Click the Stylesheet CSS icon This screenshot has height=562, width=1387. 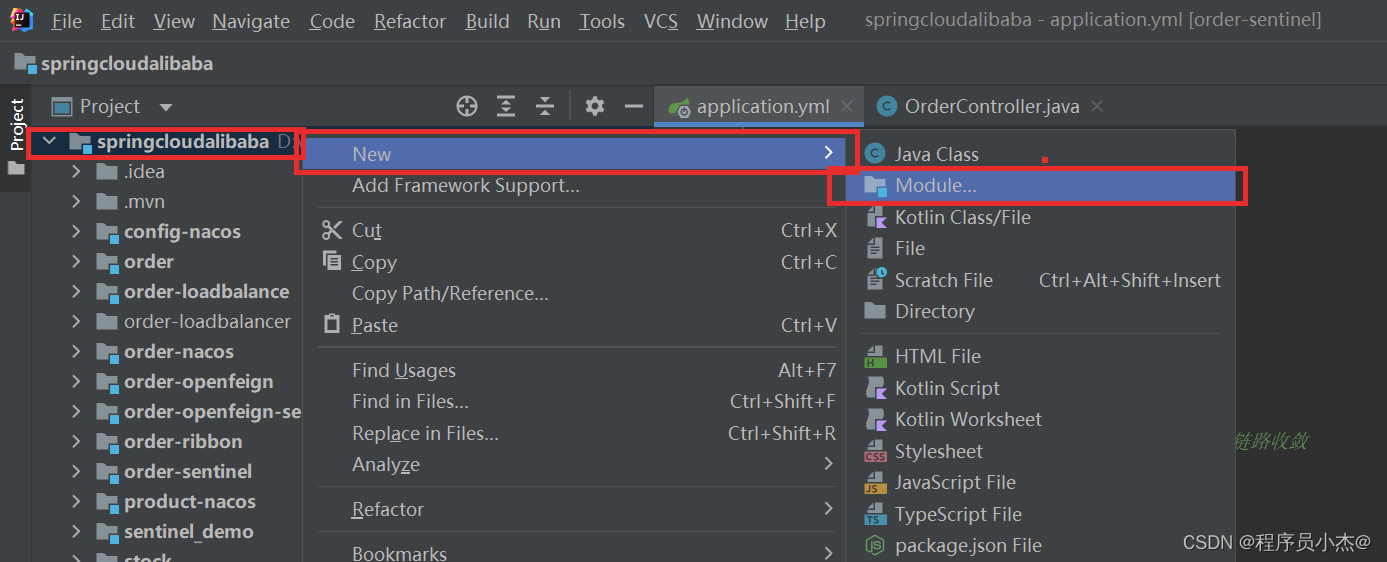(876, 451)
